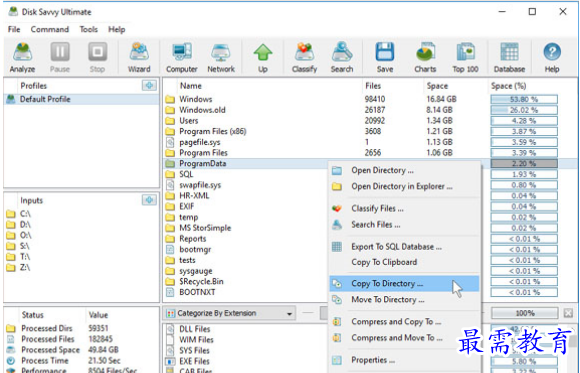Click the Network toolbar icon

[221, 57]
